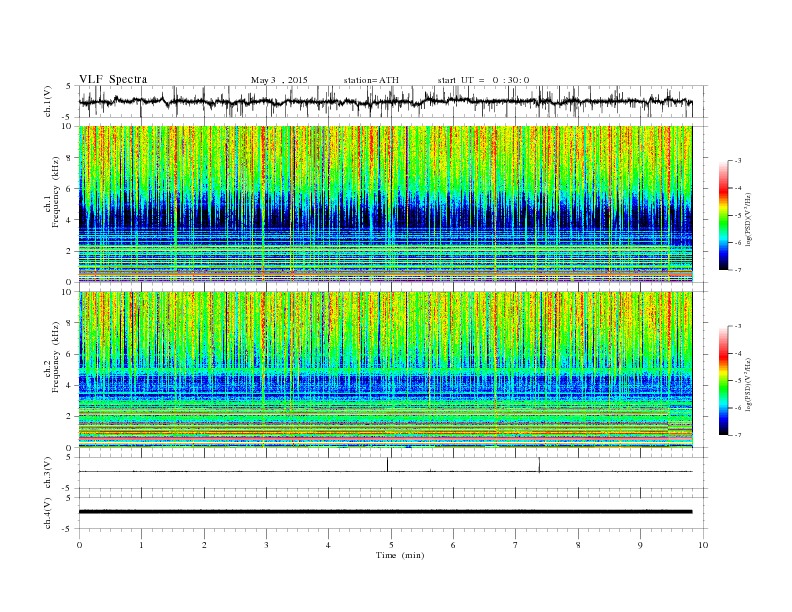
Task: Click the "3" tick on the time axis
Action: (x=266, y=545)
